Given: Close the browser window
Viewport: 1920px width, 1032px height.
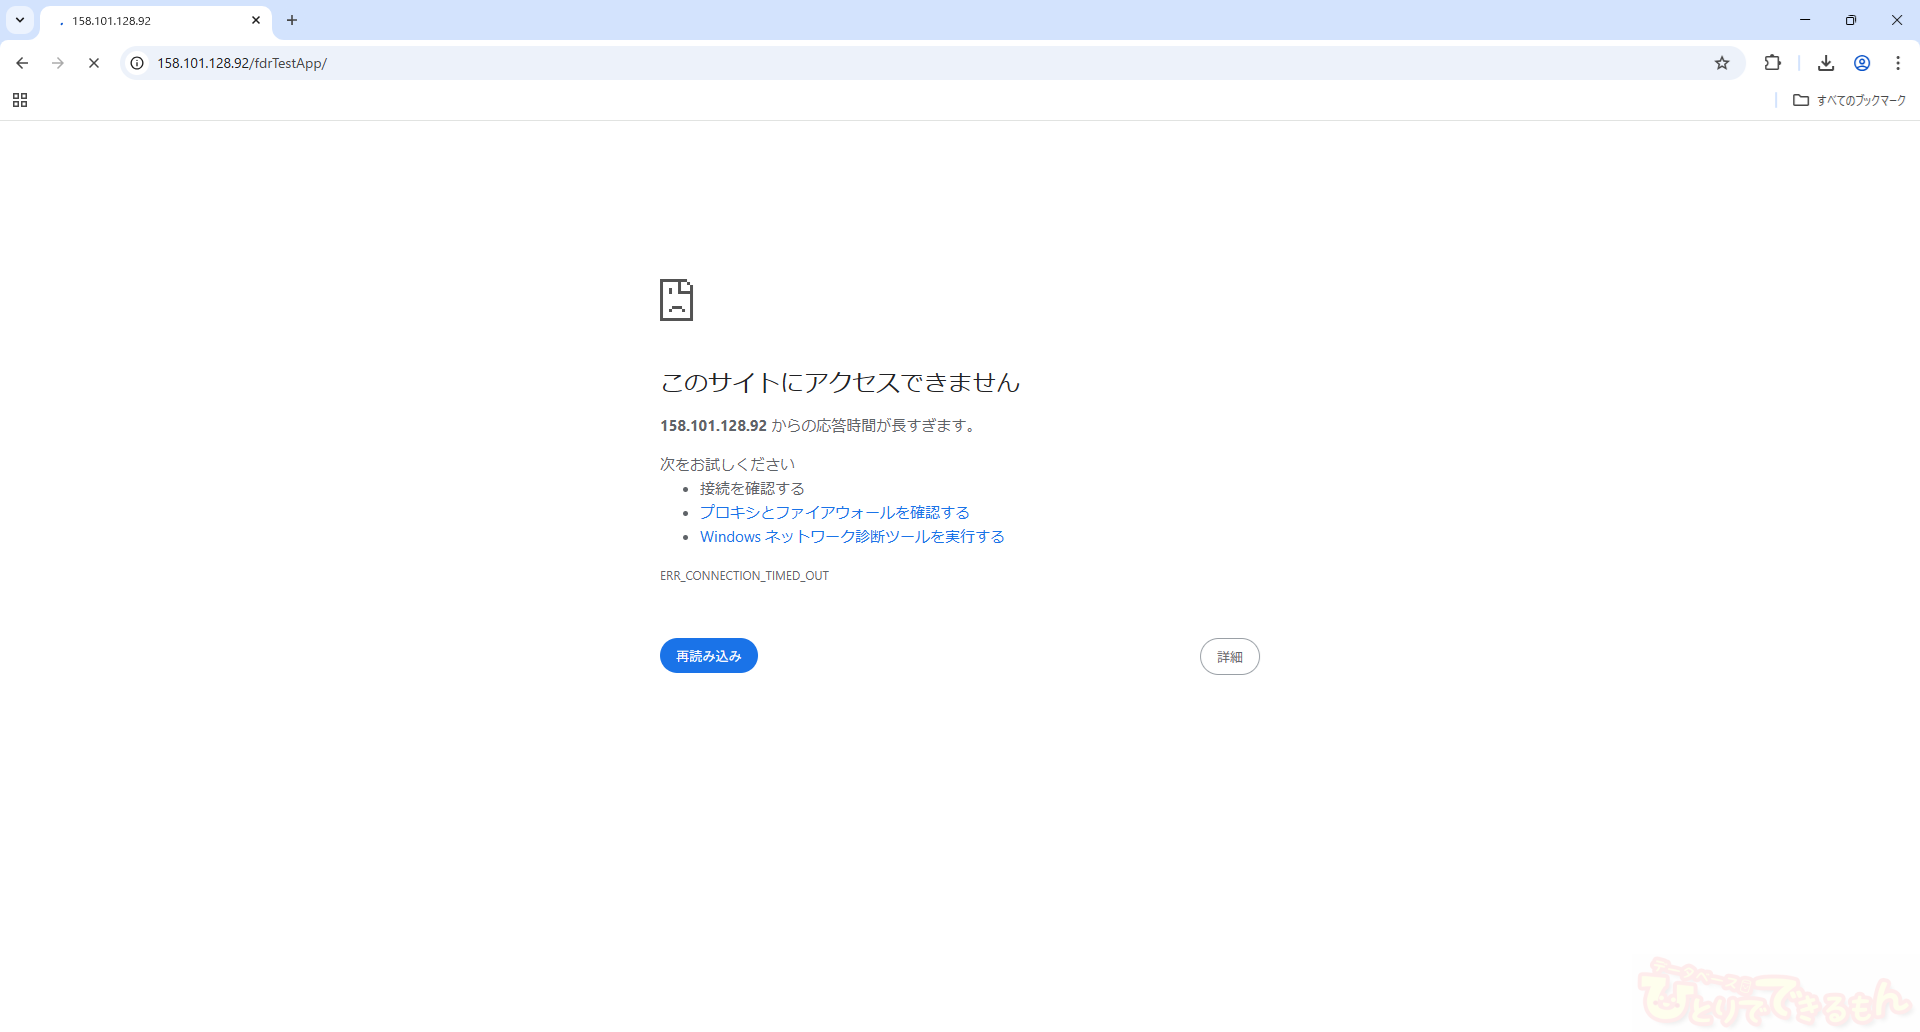Looking at the screenshot, I should pyautogui.click(x=1897, y=20).
